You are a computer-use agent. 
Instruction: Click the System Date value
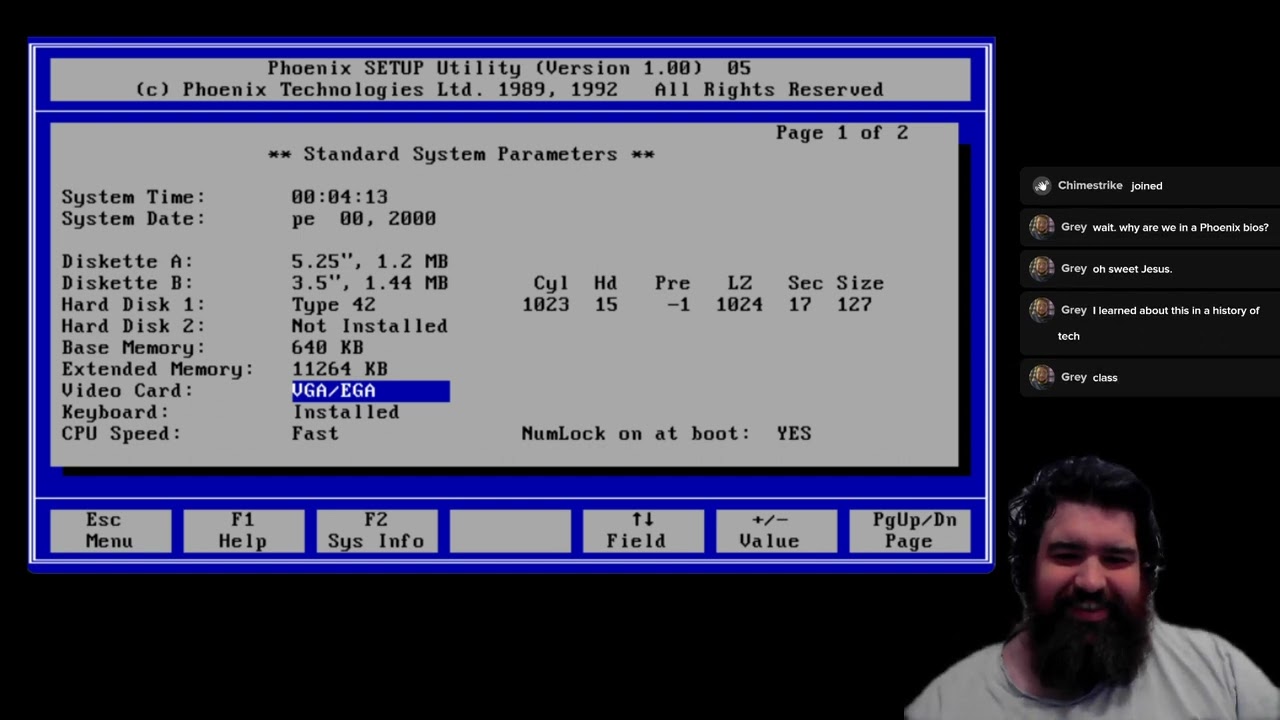pyautogui.click(x=364, y=219)
